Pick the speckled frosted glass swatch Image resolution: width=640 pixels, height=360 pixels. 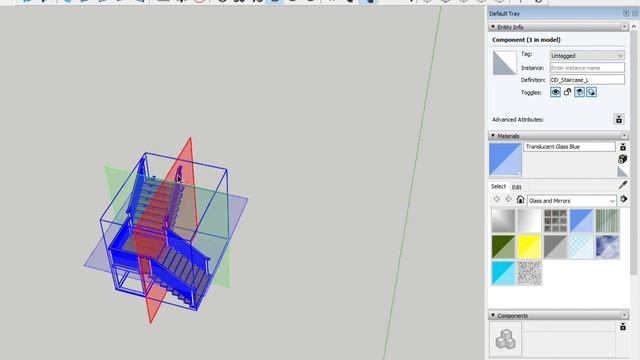(529, 273)
